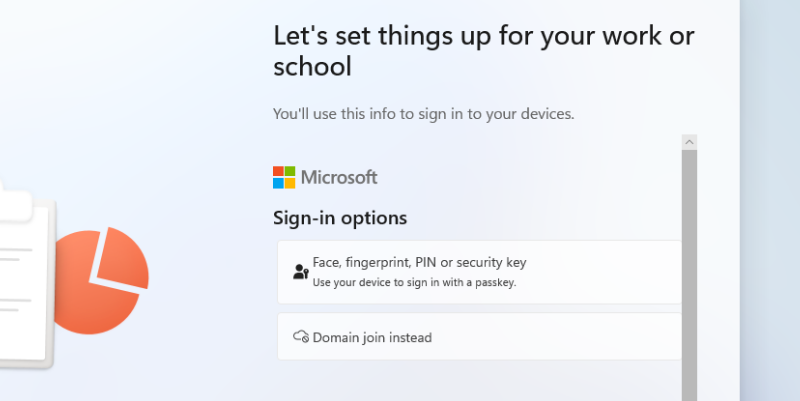
Task: Select Domain join instead
Action: click(372, 338)
